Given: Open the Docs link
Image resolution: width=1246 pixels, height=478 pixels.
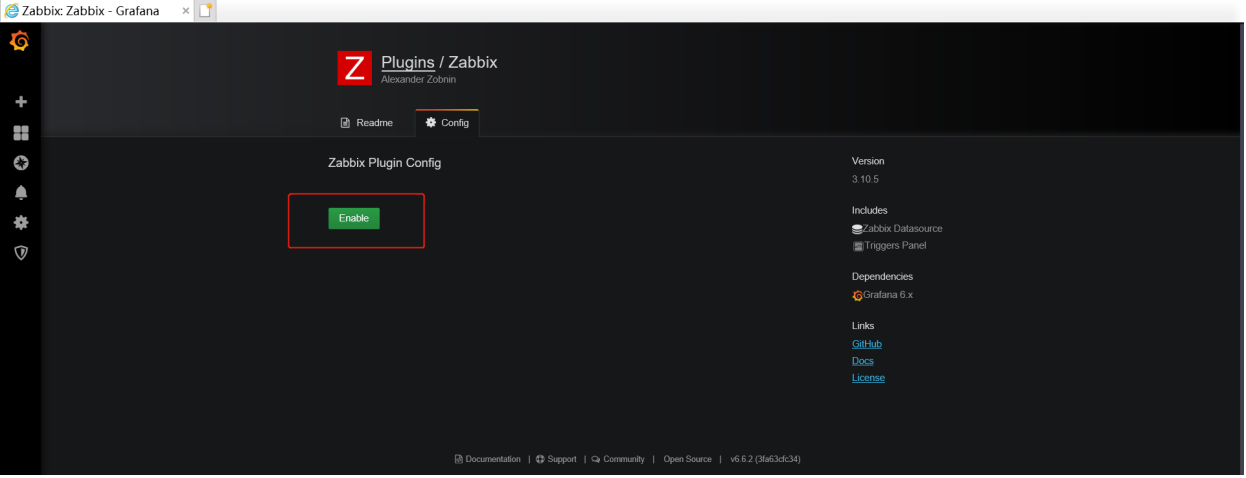Looking at the screenshot, I should [863, 361].
